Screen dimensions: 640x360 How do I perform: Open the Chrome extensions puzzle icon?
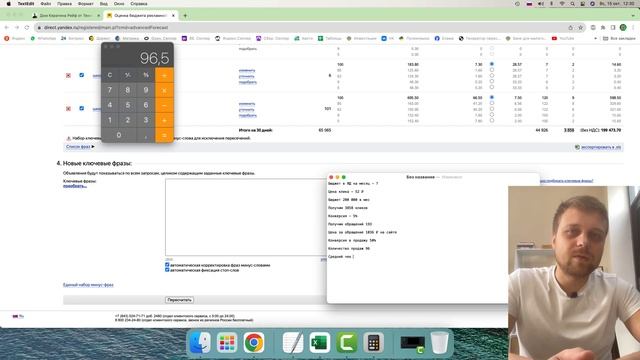[x=603, y=27]
